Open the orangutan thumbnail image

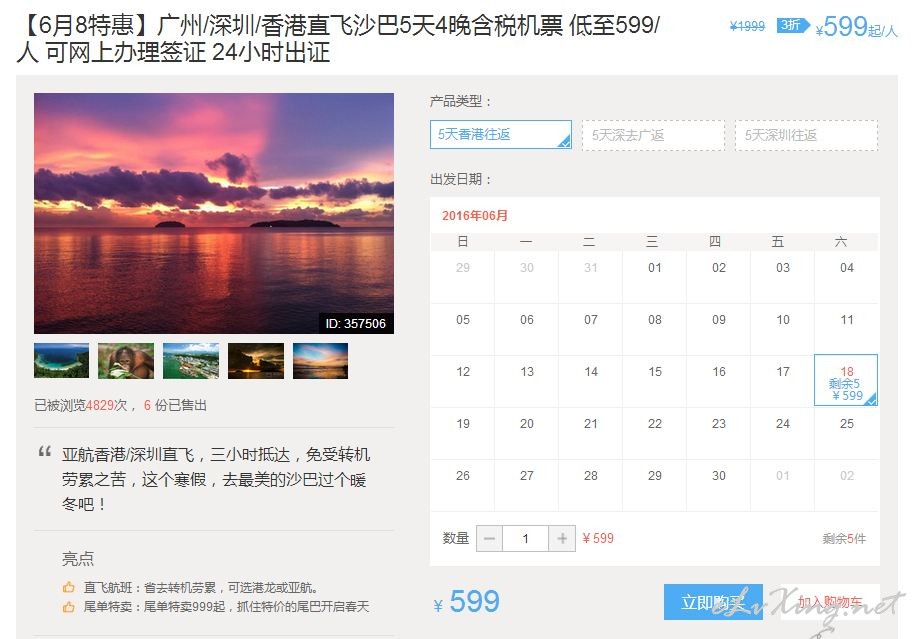pos(126,361)
